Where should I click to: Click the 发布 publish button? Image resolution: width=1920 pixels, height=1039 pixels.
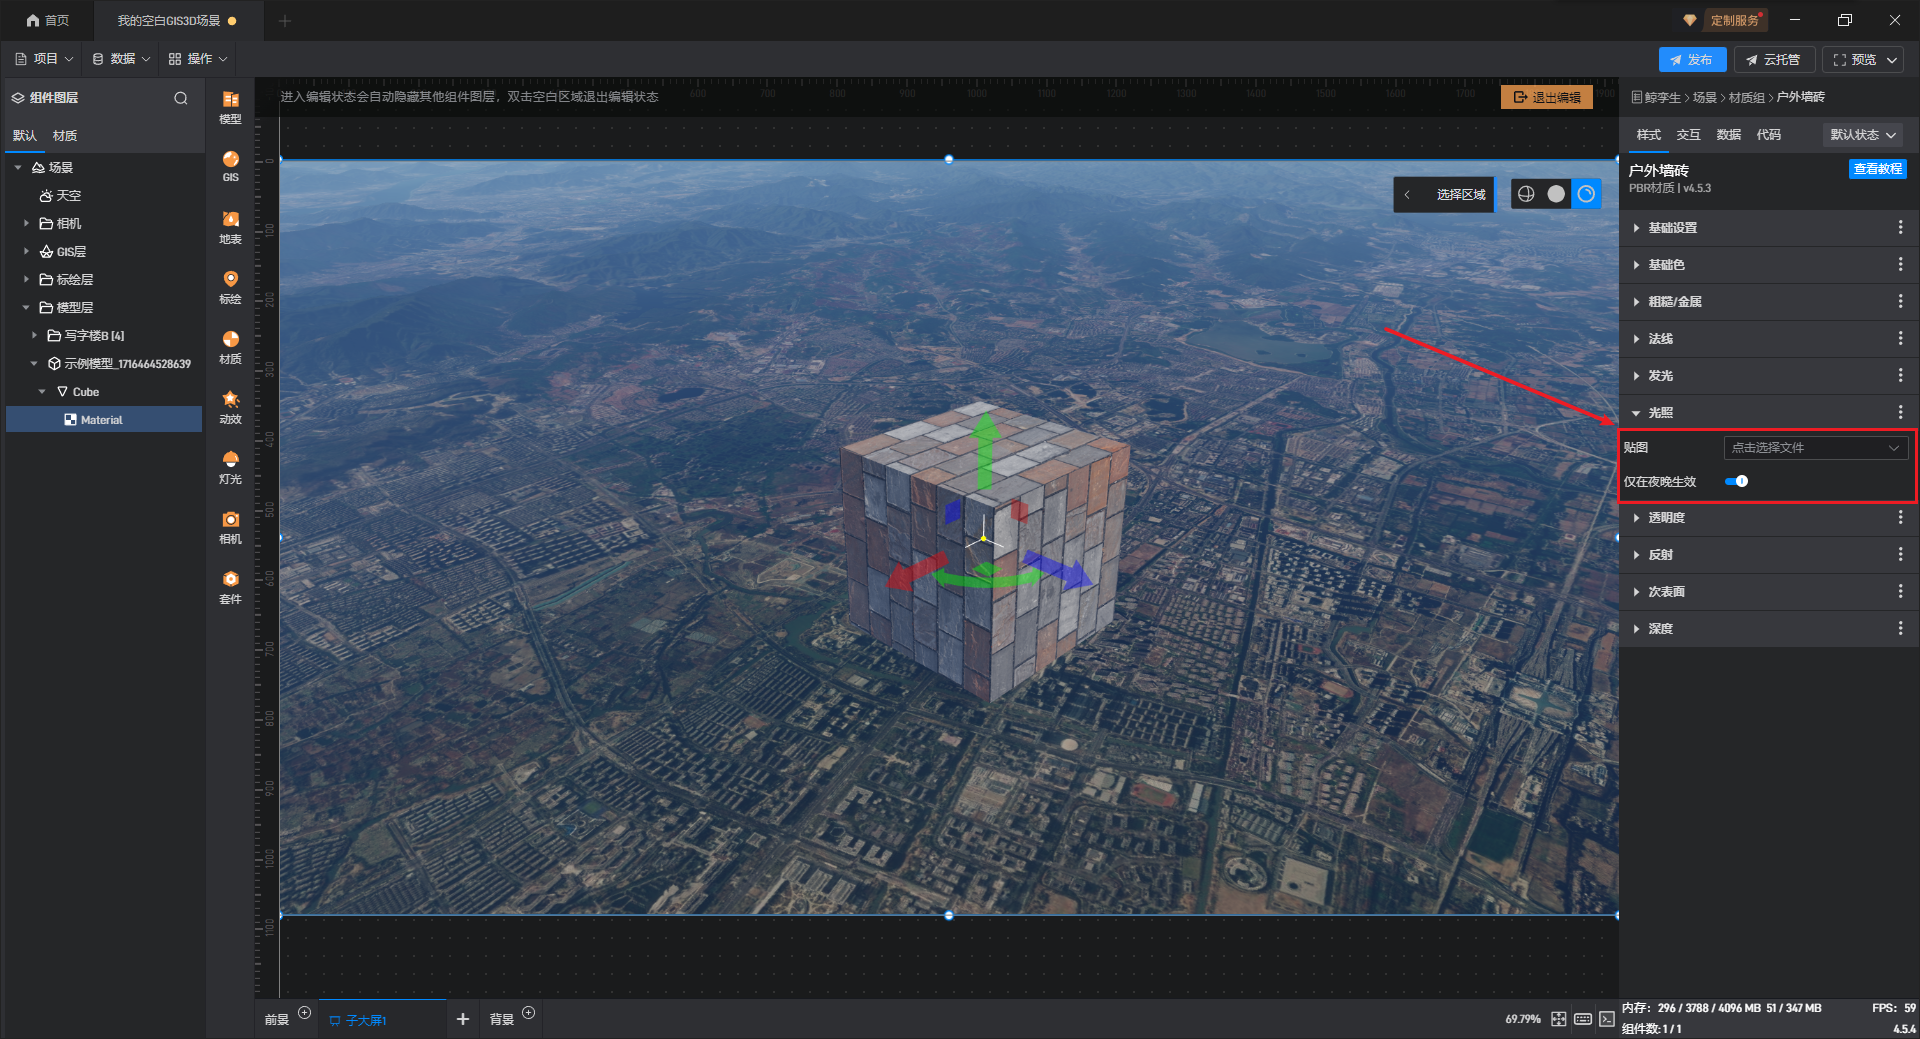click(1692, 60)
